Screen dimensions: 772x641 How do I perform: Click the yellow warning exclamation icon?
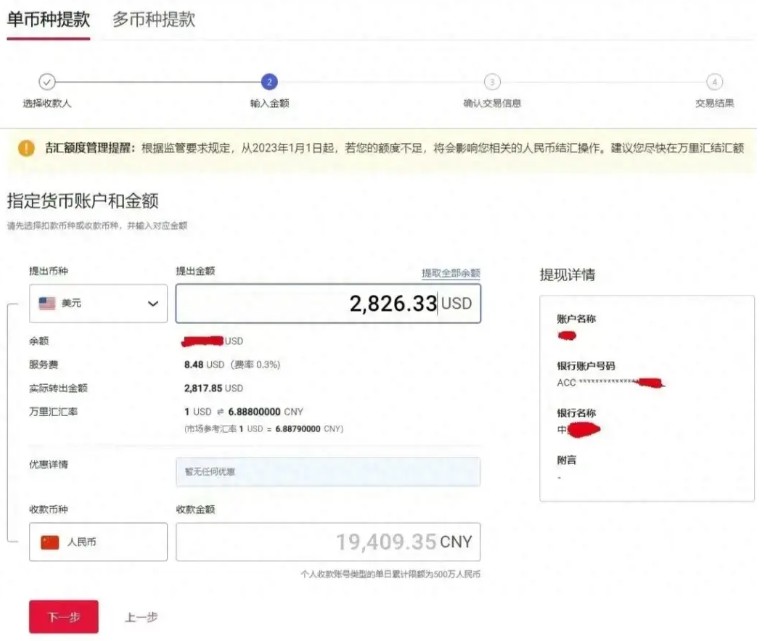[26, 148]
